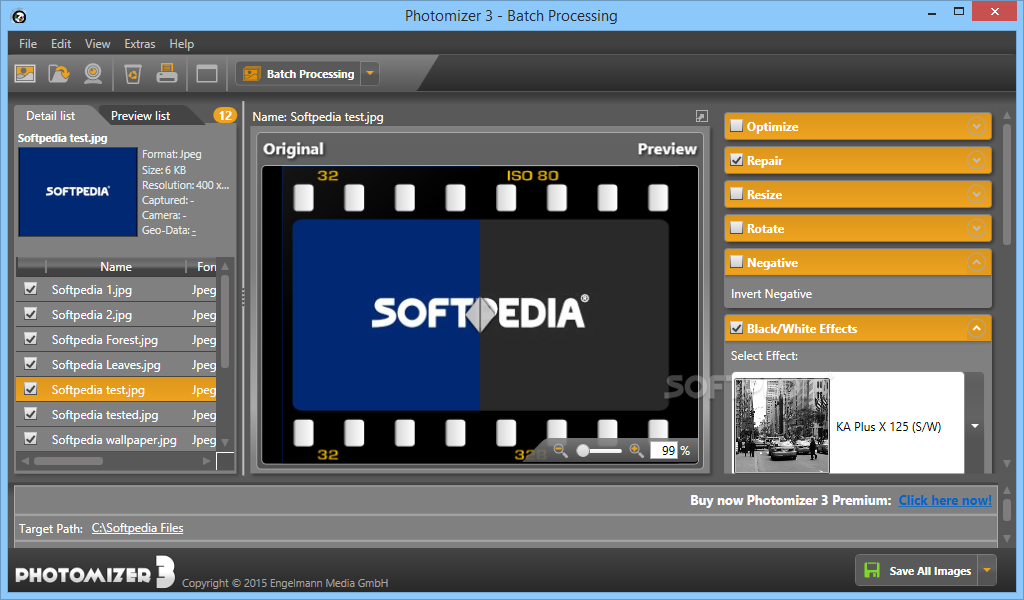The height and width of the screenshot is (600, 1024).
Task: Expand the Repair panel chevron
Action: tap(976, 160)
